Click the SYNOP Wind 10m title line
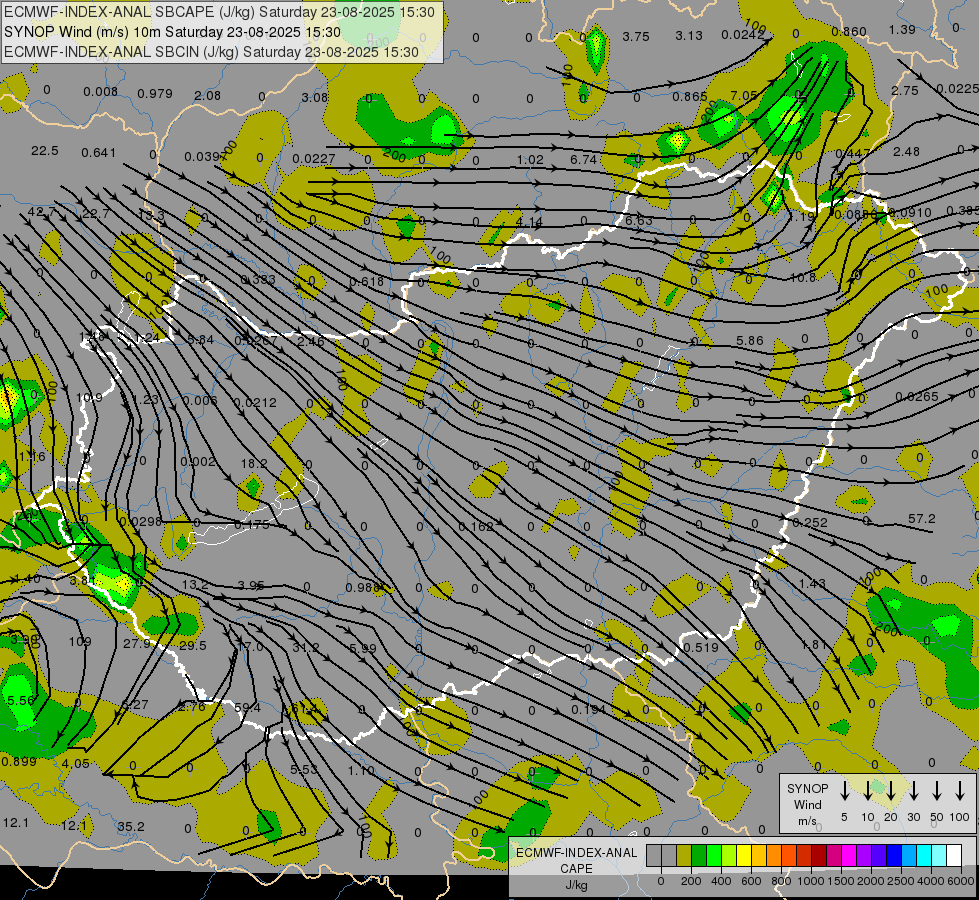Viewport: 979px width, 900px height. (x=172, y=32)
